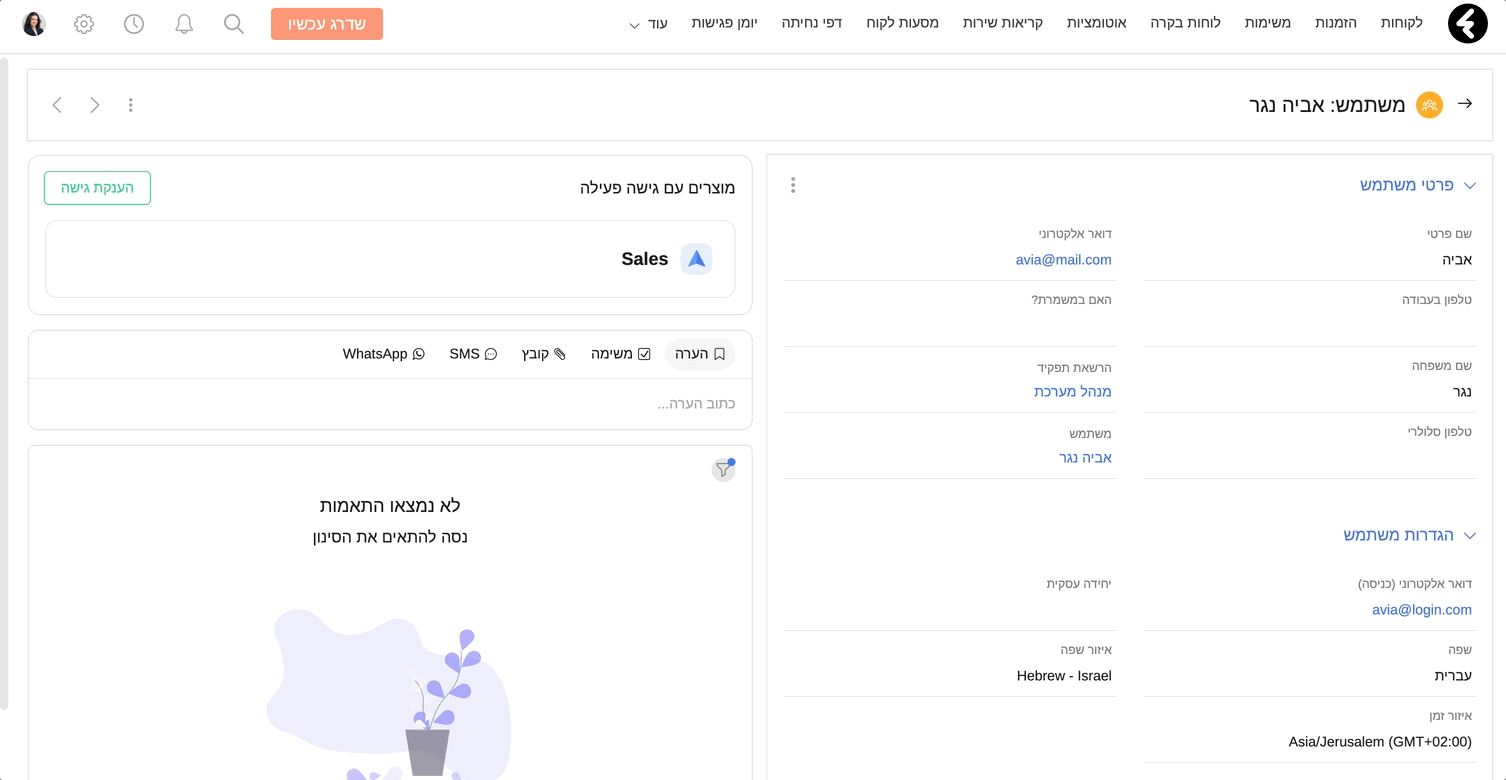
Task: Collapse the הגדרות משתמש section
Action: pyautogui.click(x=1470, y=536)
